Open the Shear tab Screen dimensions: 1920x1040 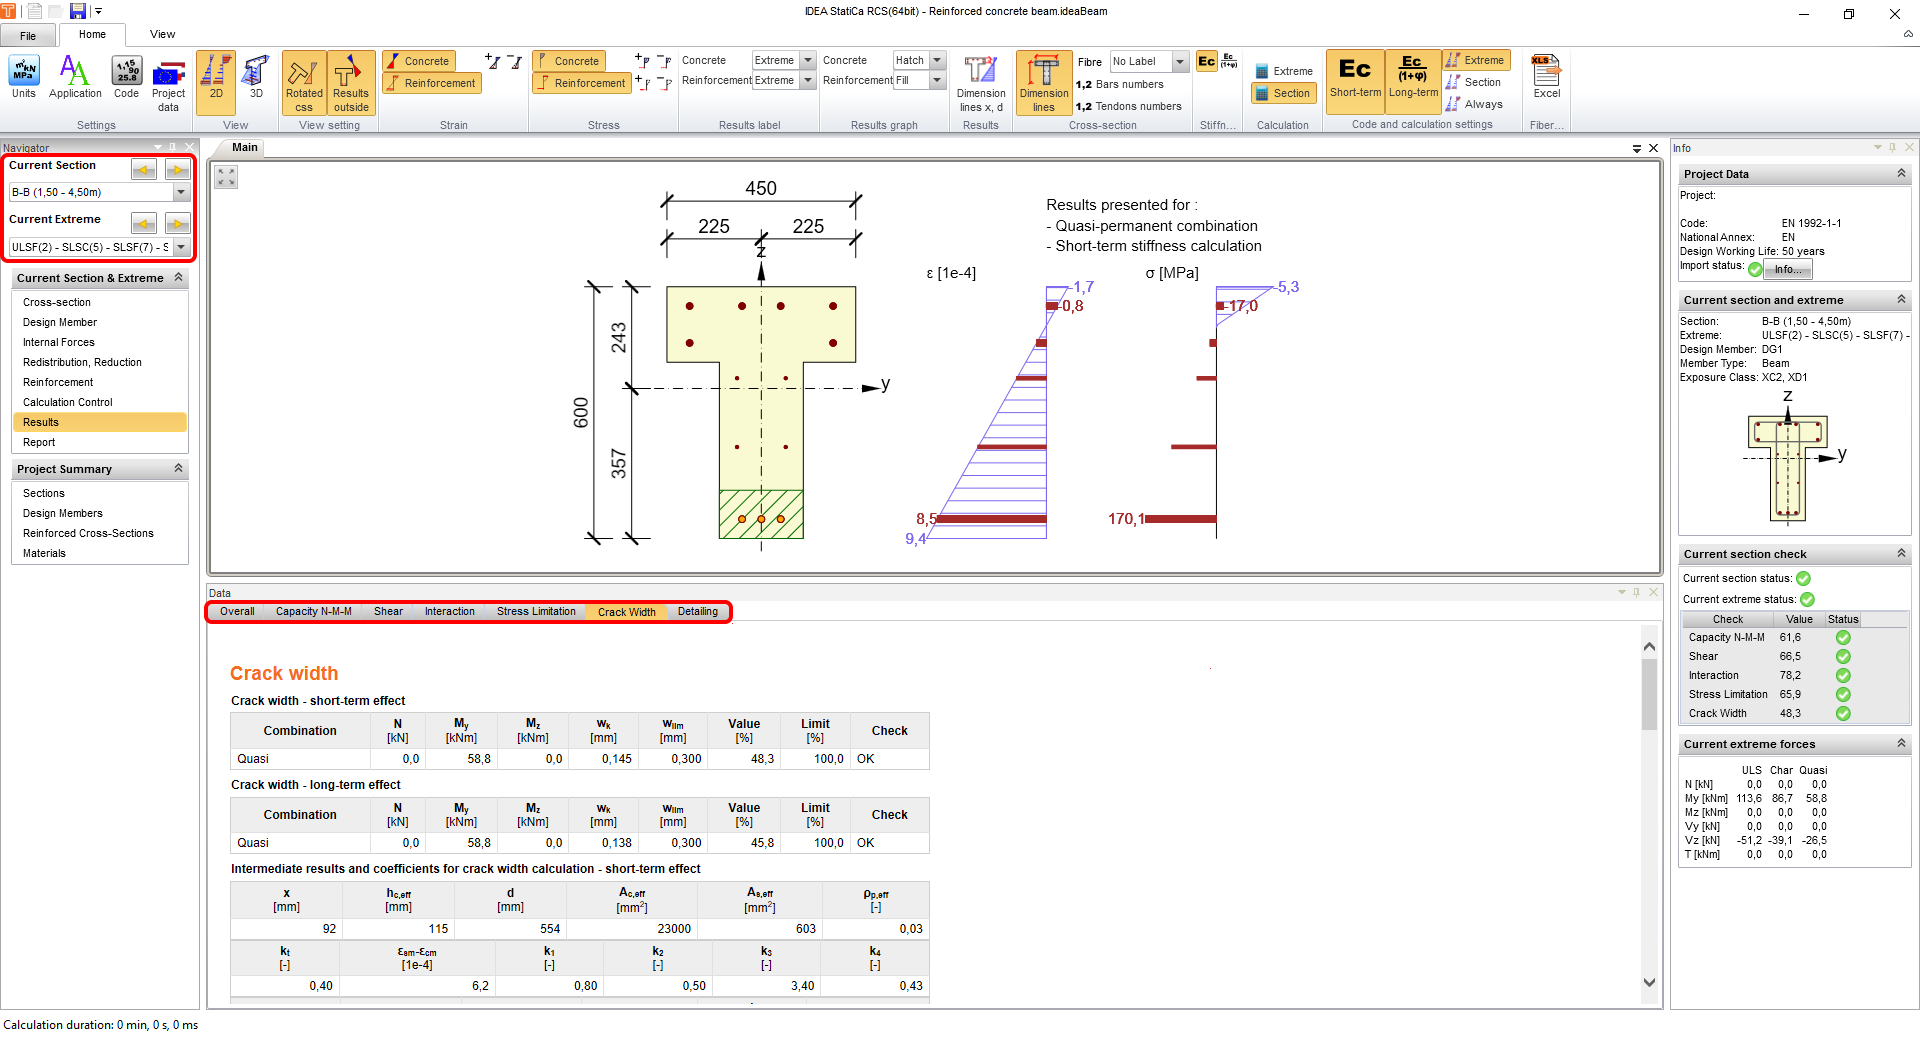388,611
